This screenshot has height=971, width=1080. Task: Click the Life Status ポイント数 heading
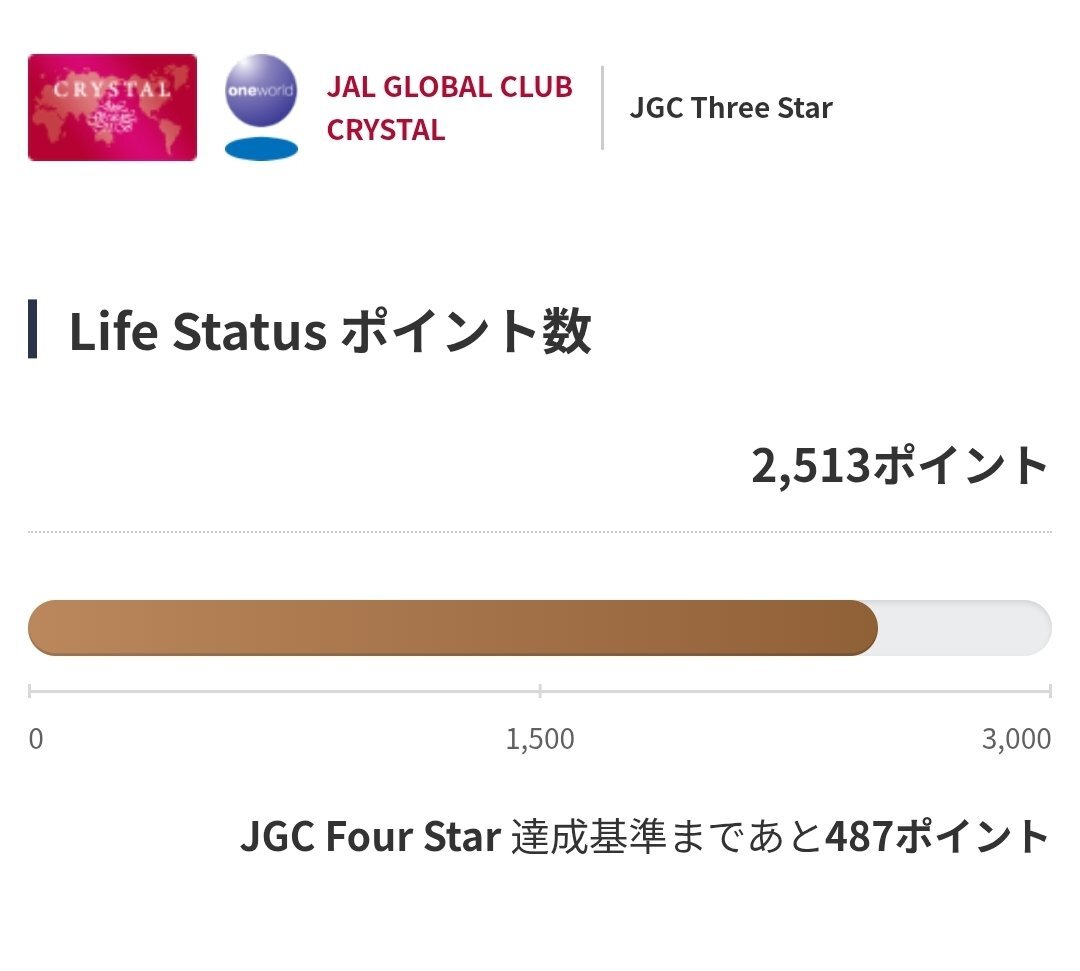(330, 331)
